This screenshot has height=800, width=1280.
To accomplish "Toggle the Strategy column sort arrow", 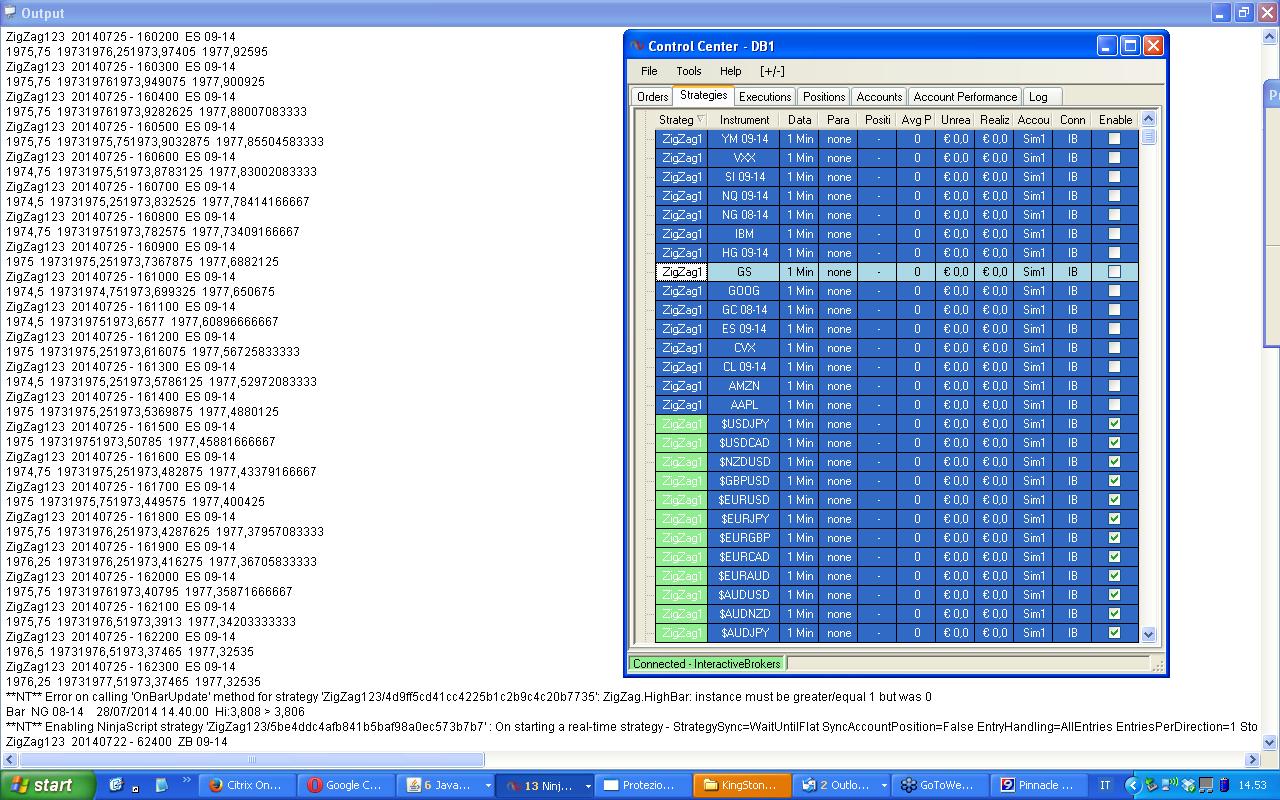I will point(700,120).
